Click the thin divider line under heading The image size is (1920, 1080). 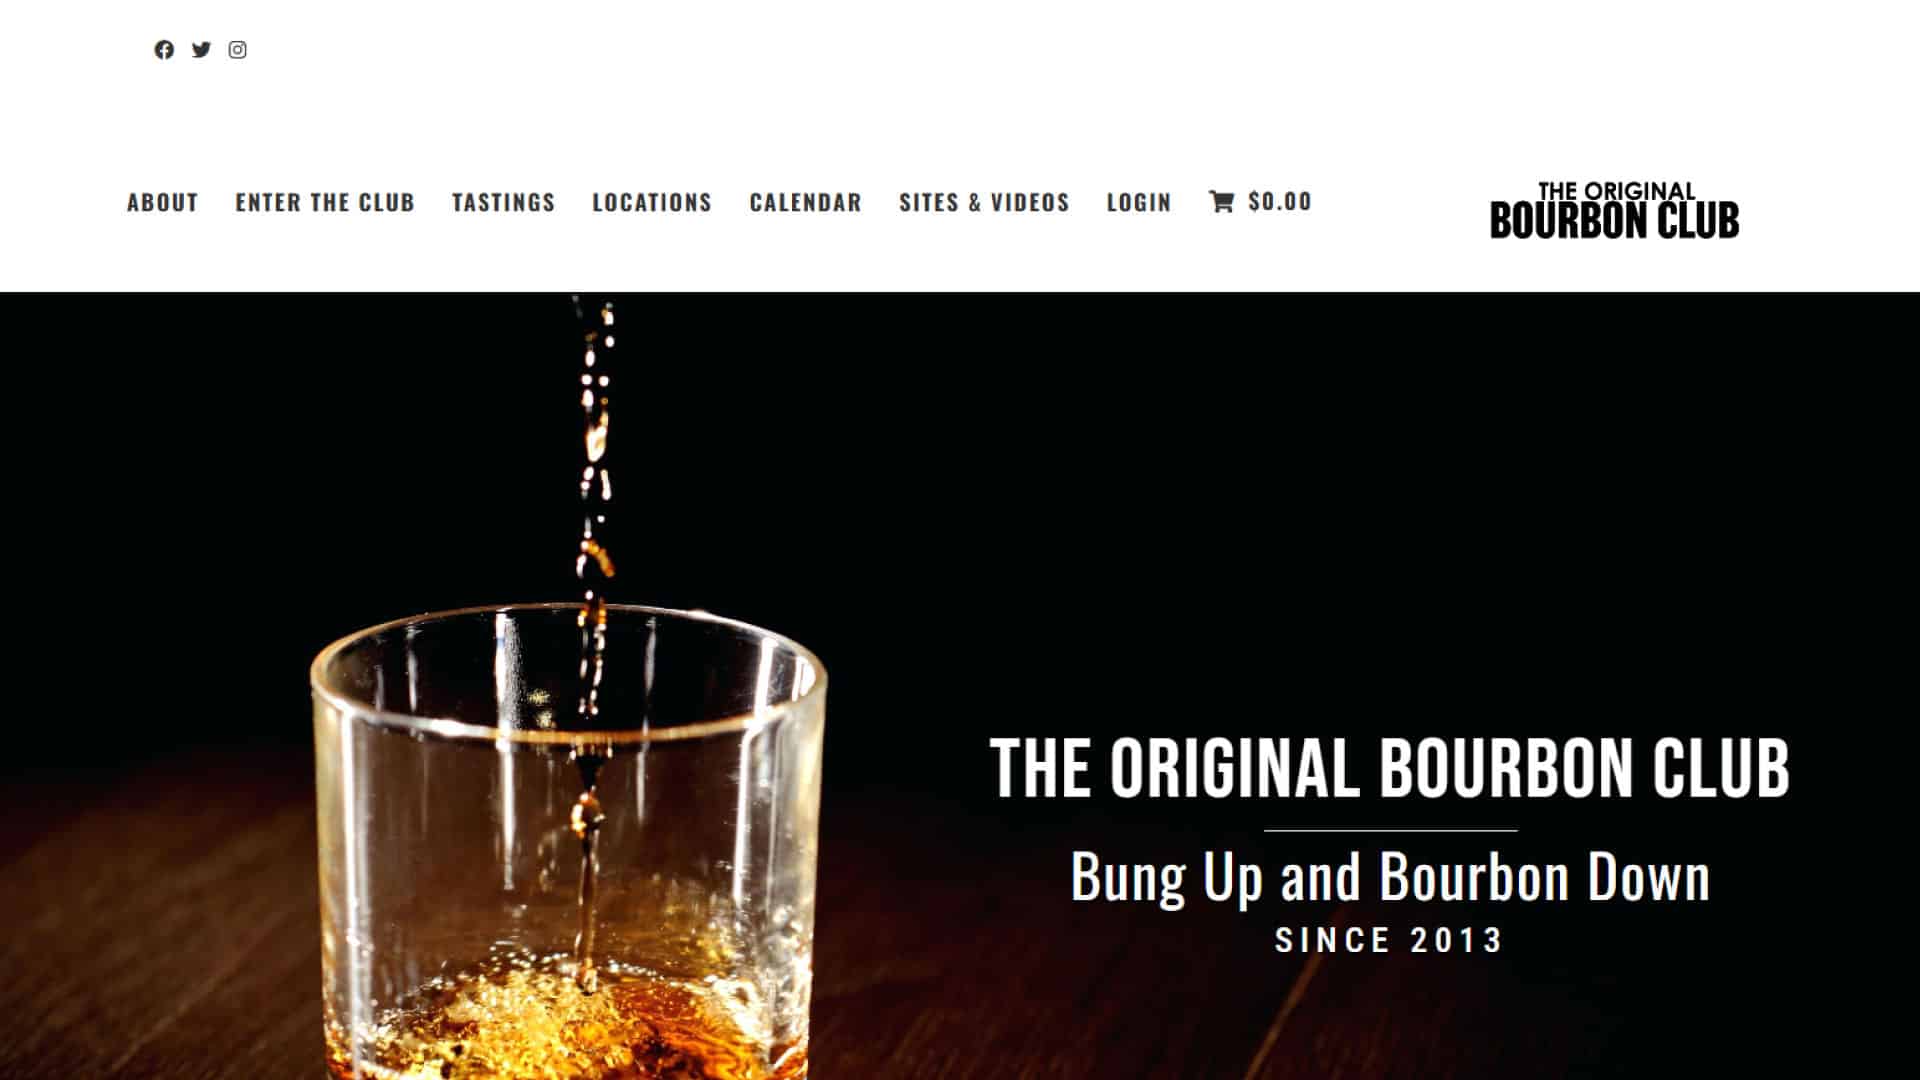[x=1391, y=830]
